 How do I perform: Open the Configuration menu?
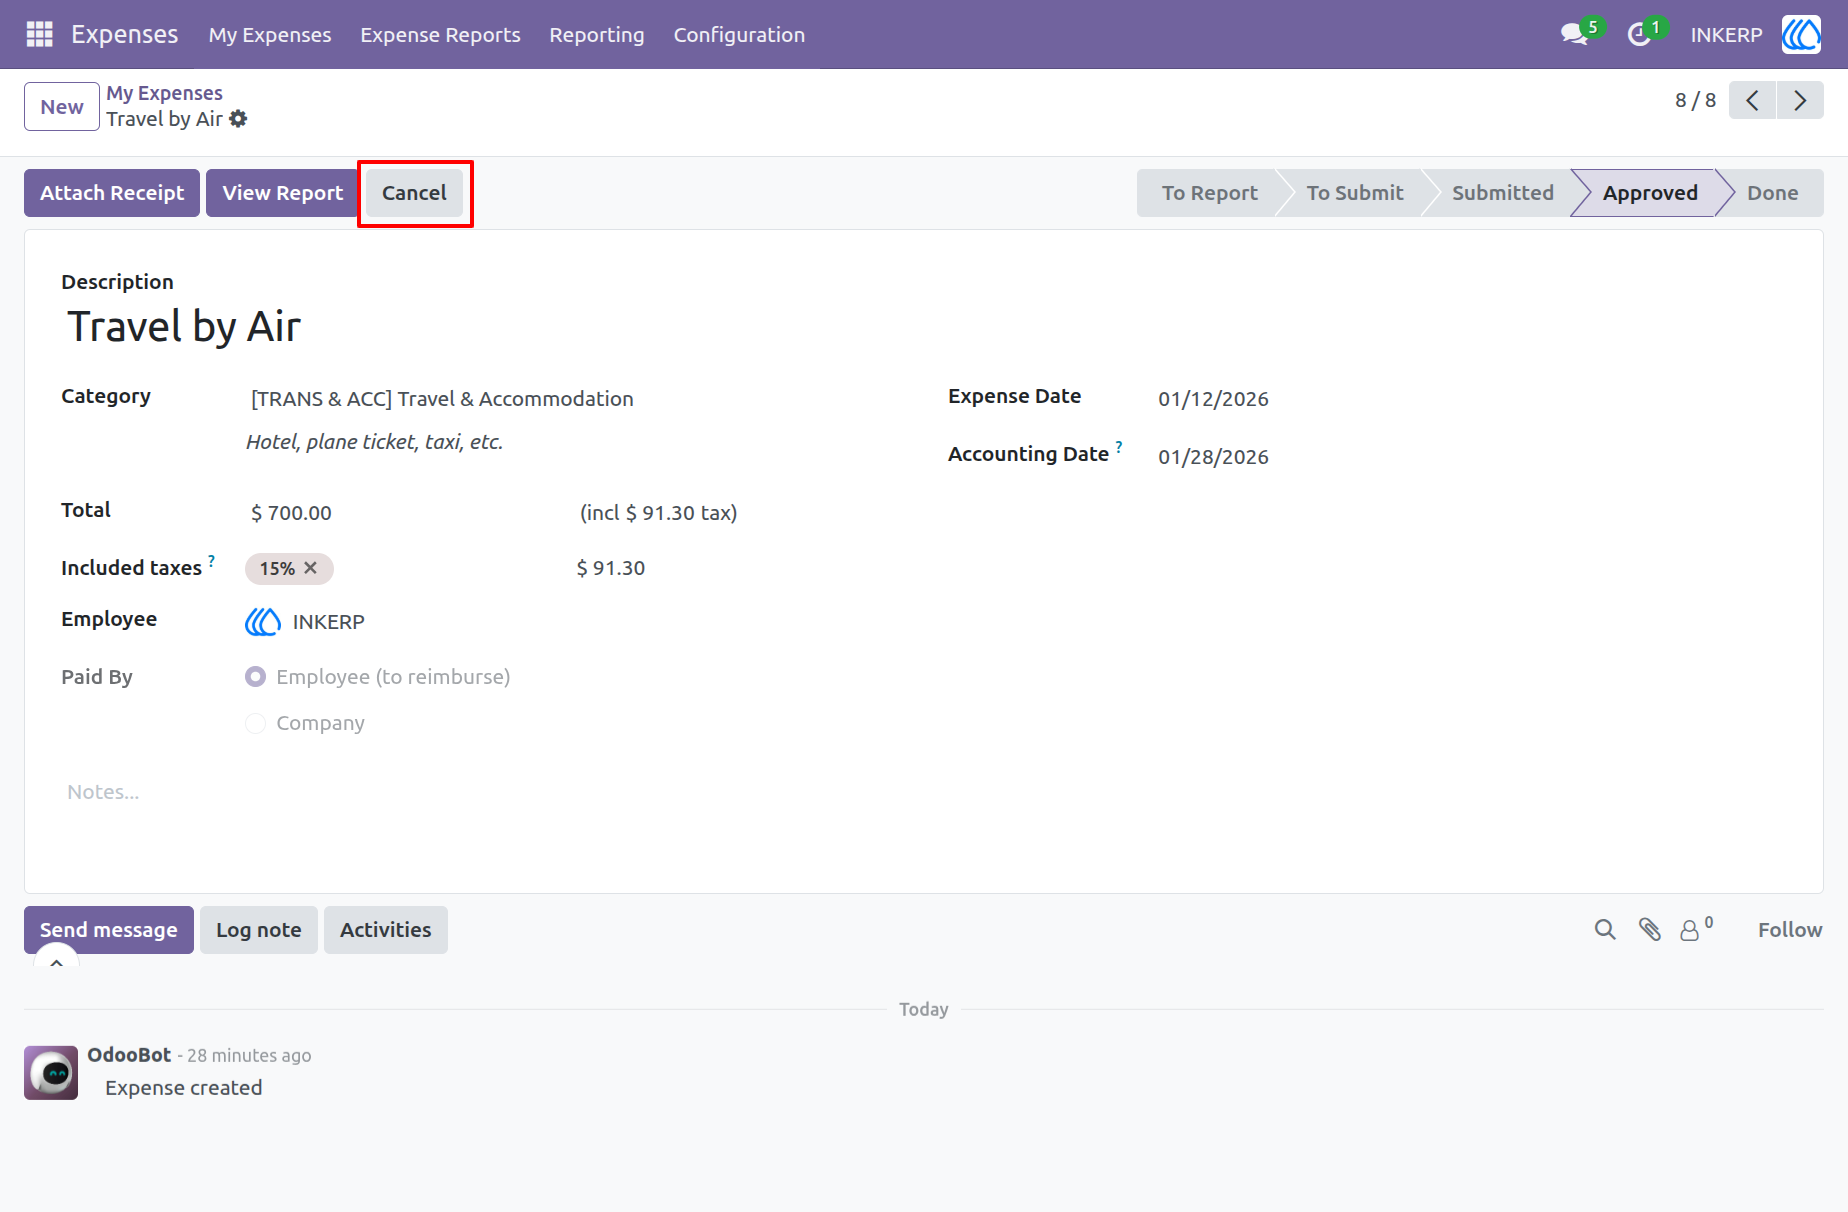click(x=739, y=35)
